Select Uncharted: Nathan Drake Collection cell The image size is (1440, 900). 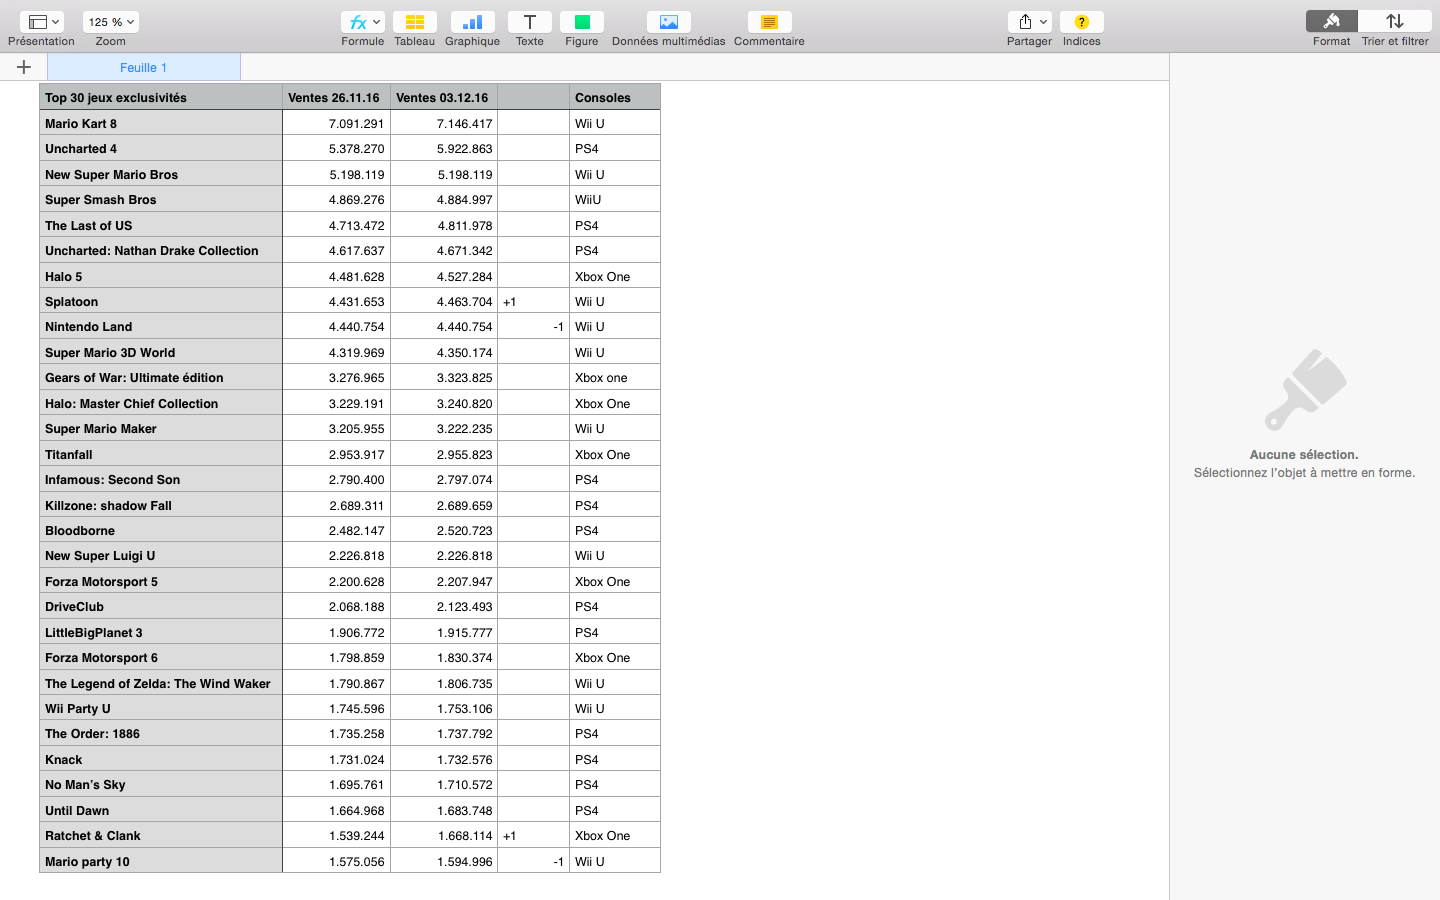coord(161,250)
